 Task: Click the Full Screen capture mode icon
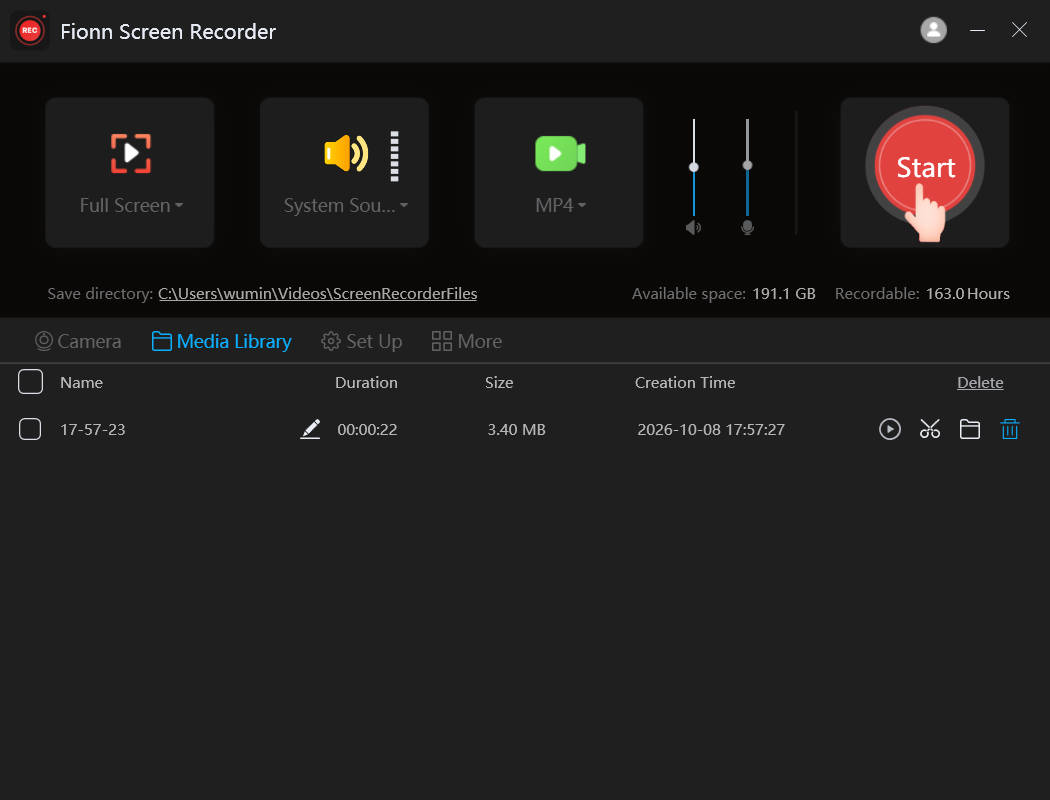[131, 153]
